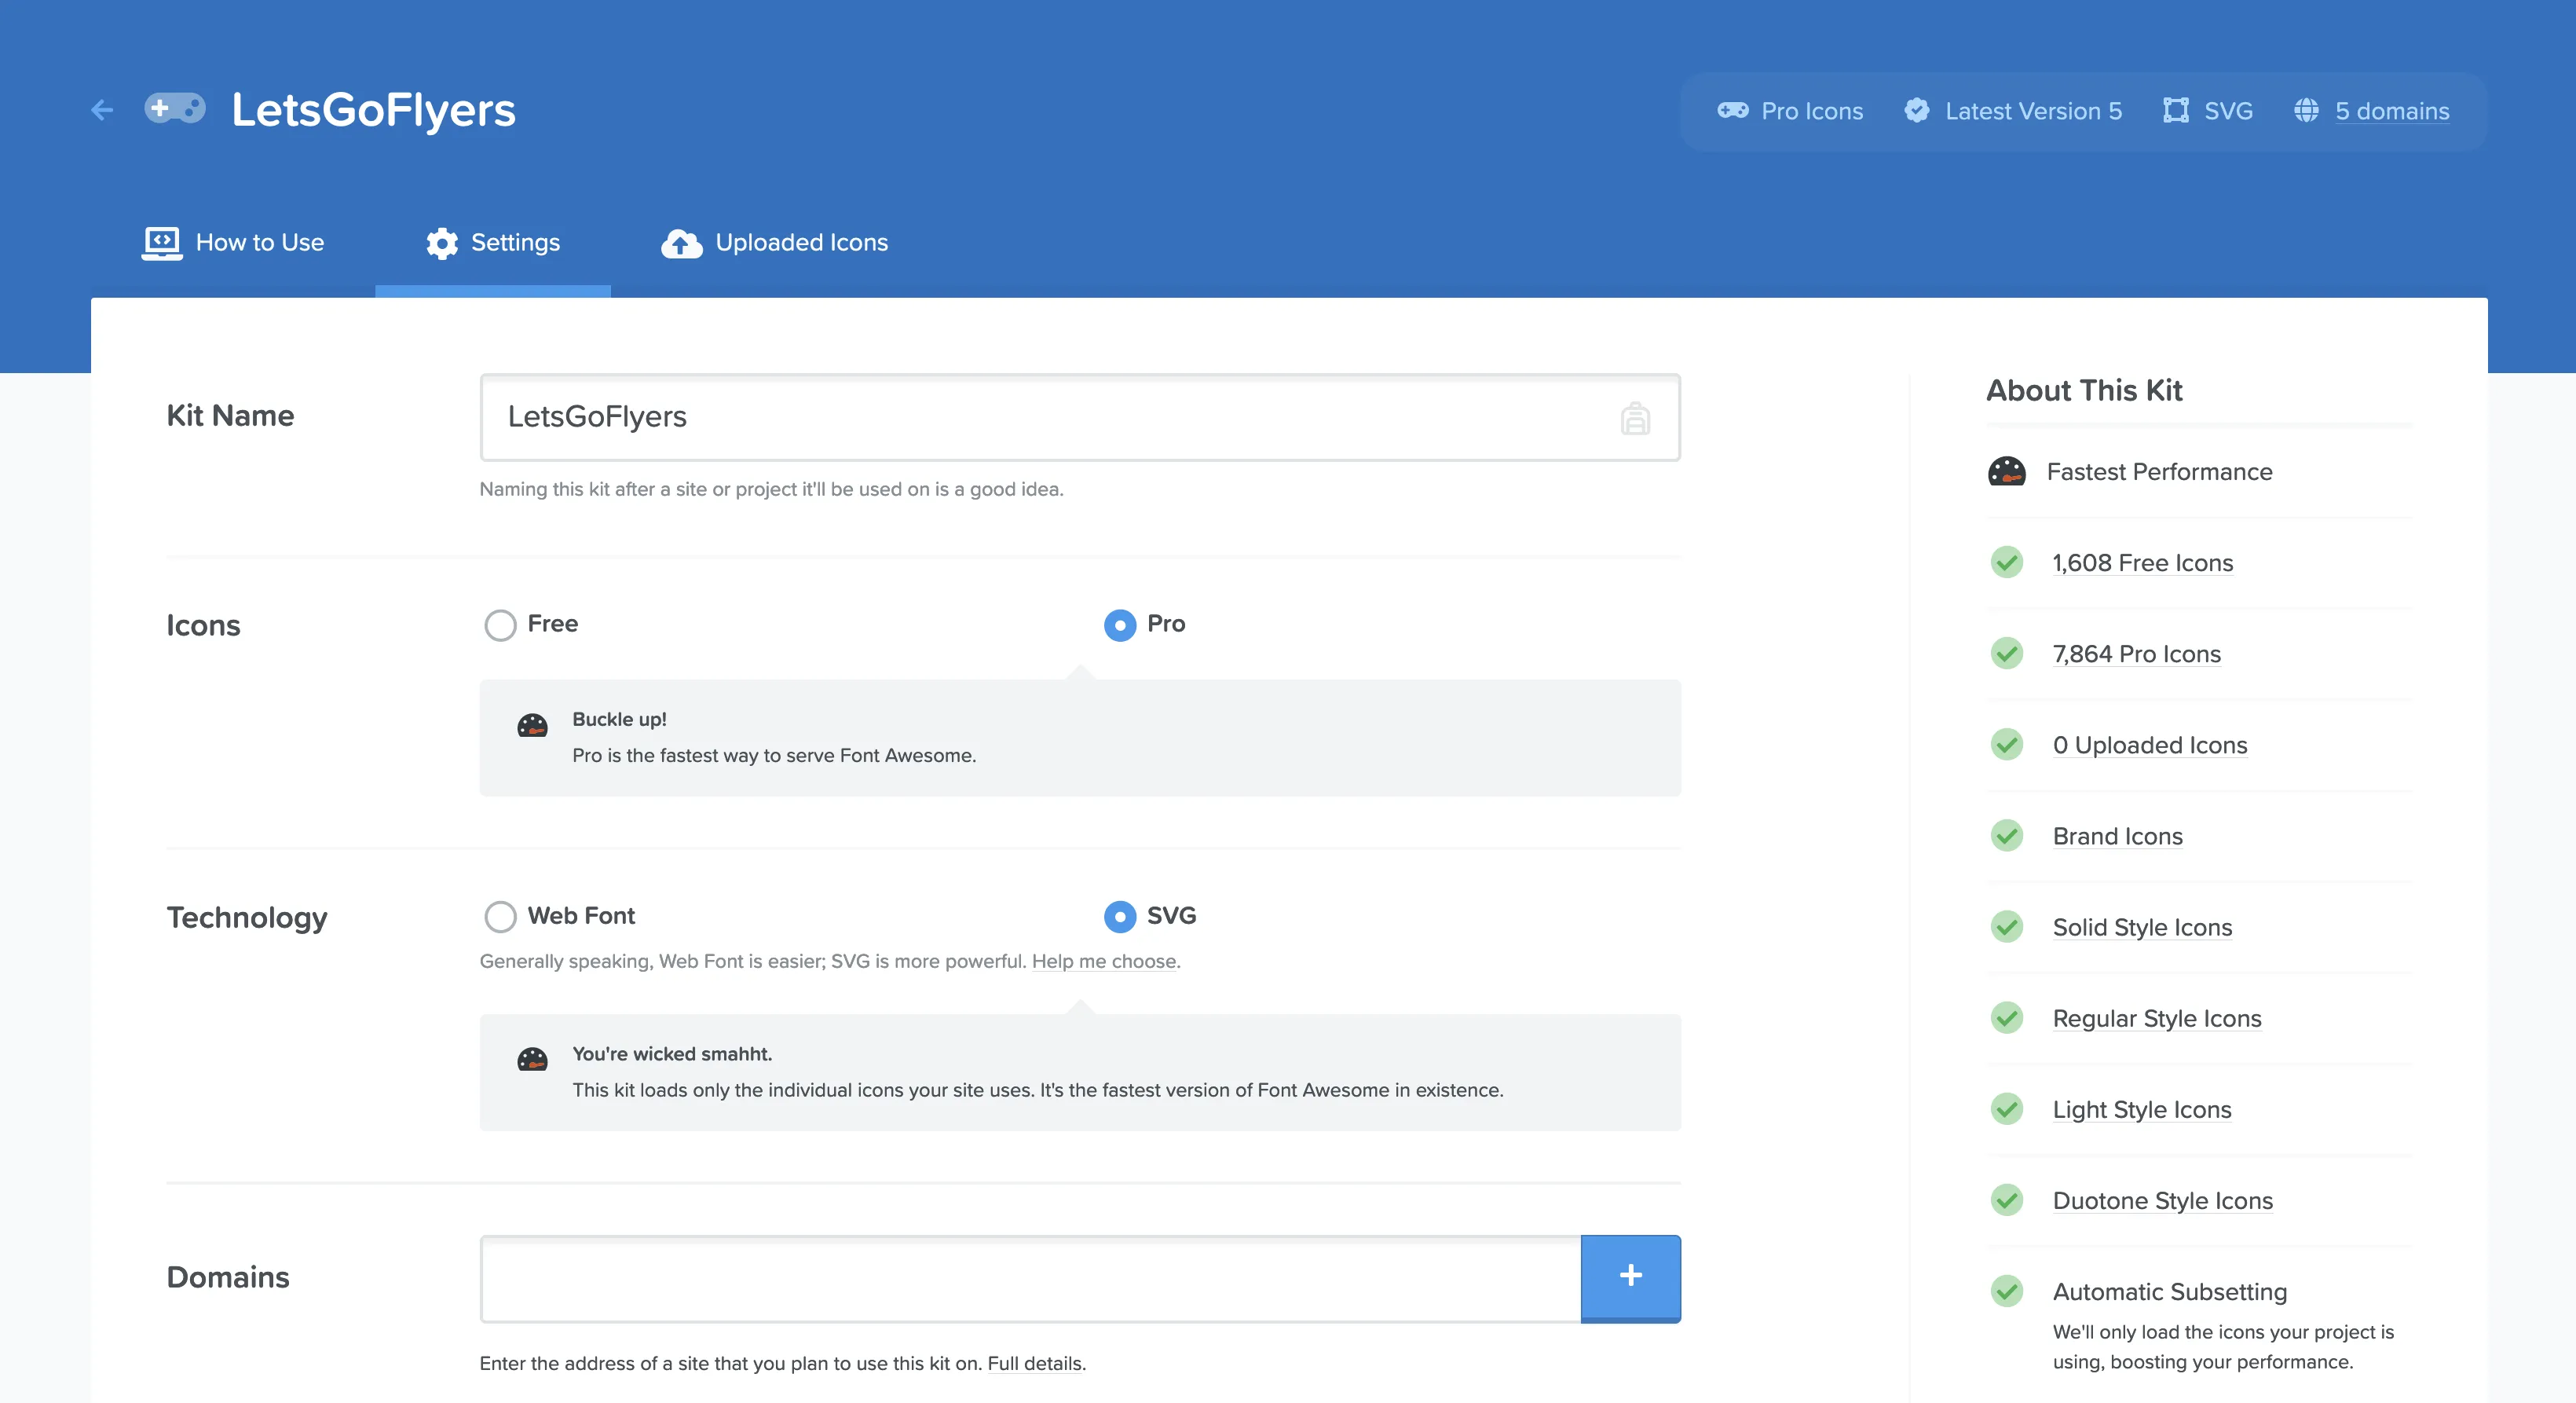2576x1403 pixels.
Task: Click the plus button to add a domain
Action: [x=1630, y=1278]
